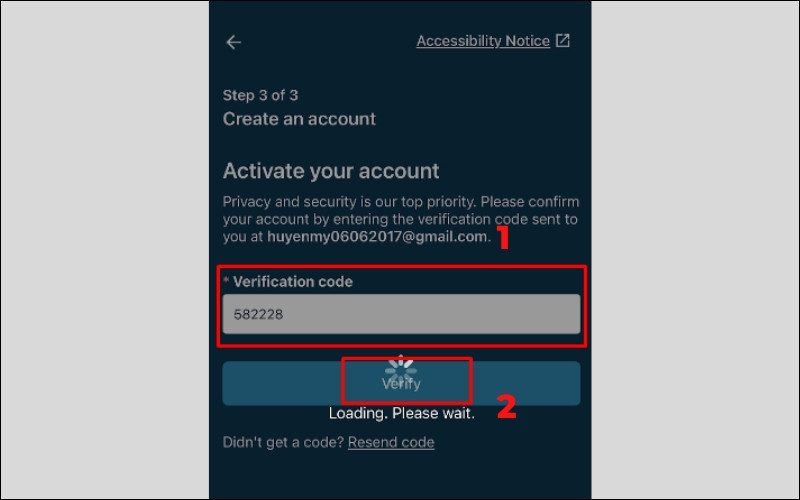800x500 pixels.
Task: Tap the Resend code link
Action: click(391, 442)
